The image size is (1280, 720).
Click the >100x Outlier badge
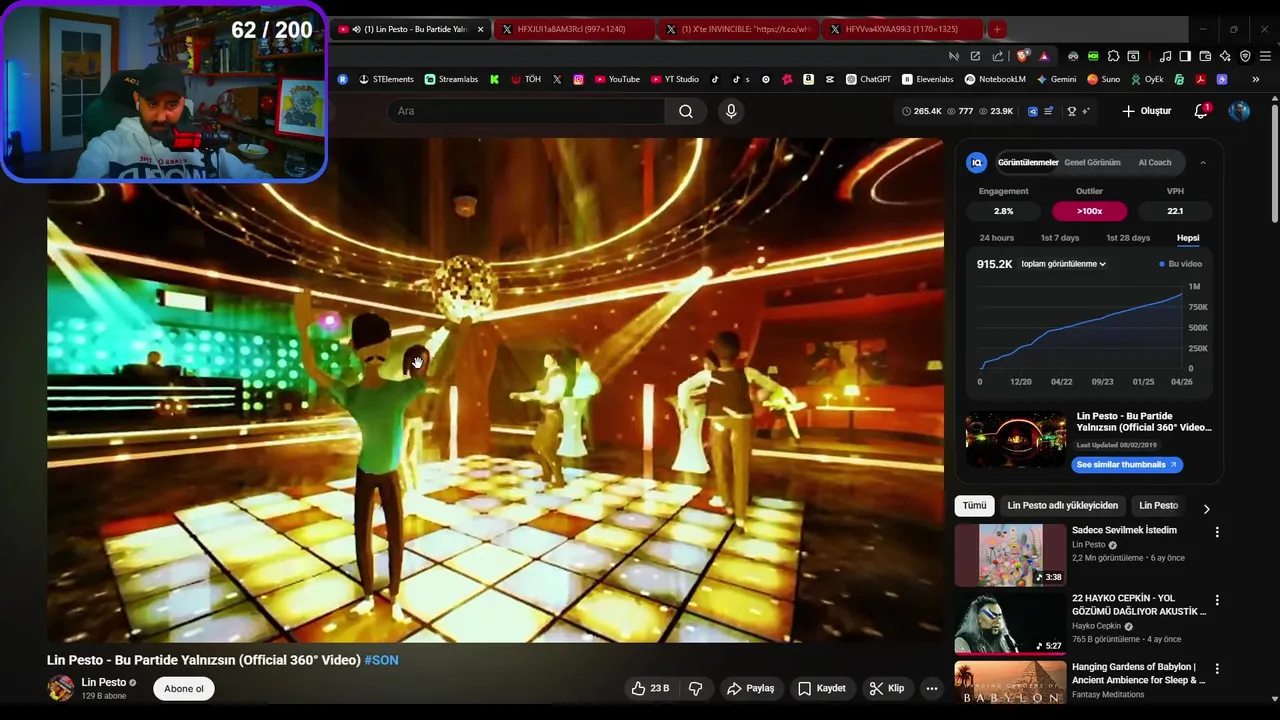pos(1089,211)
